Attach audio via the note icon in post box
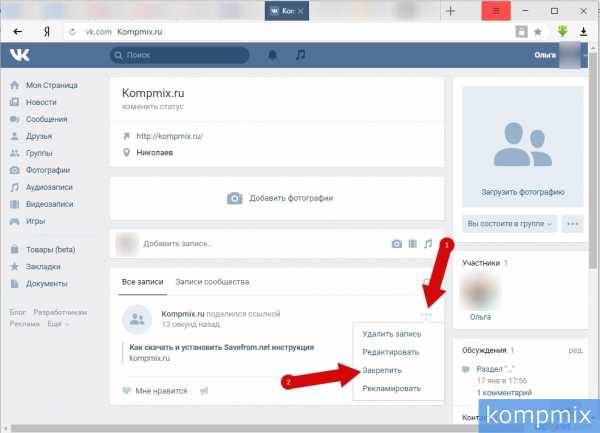The height and width of the screenshot is (433, 600). [428, 244]
